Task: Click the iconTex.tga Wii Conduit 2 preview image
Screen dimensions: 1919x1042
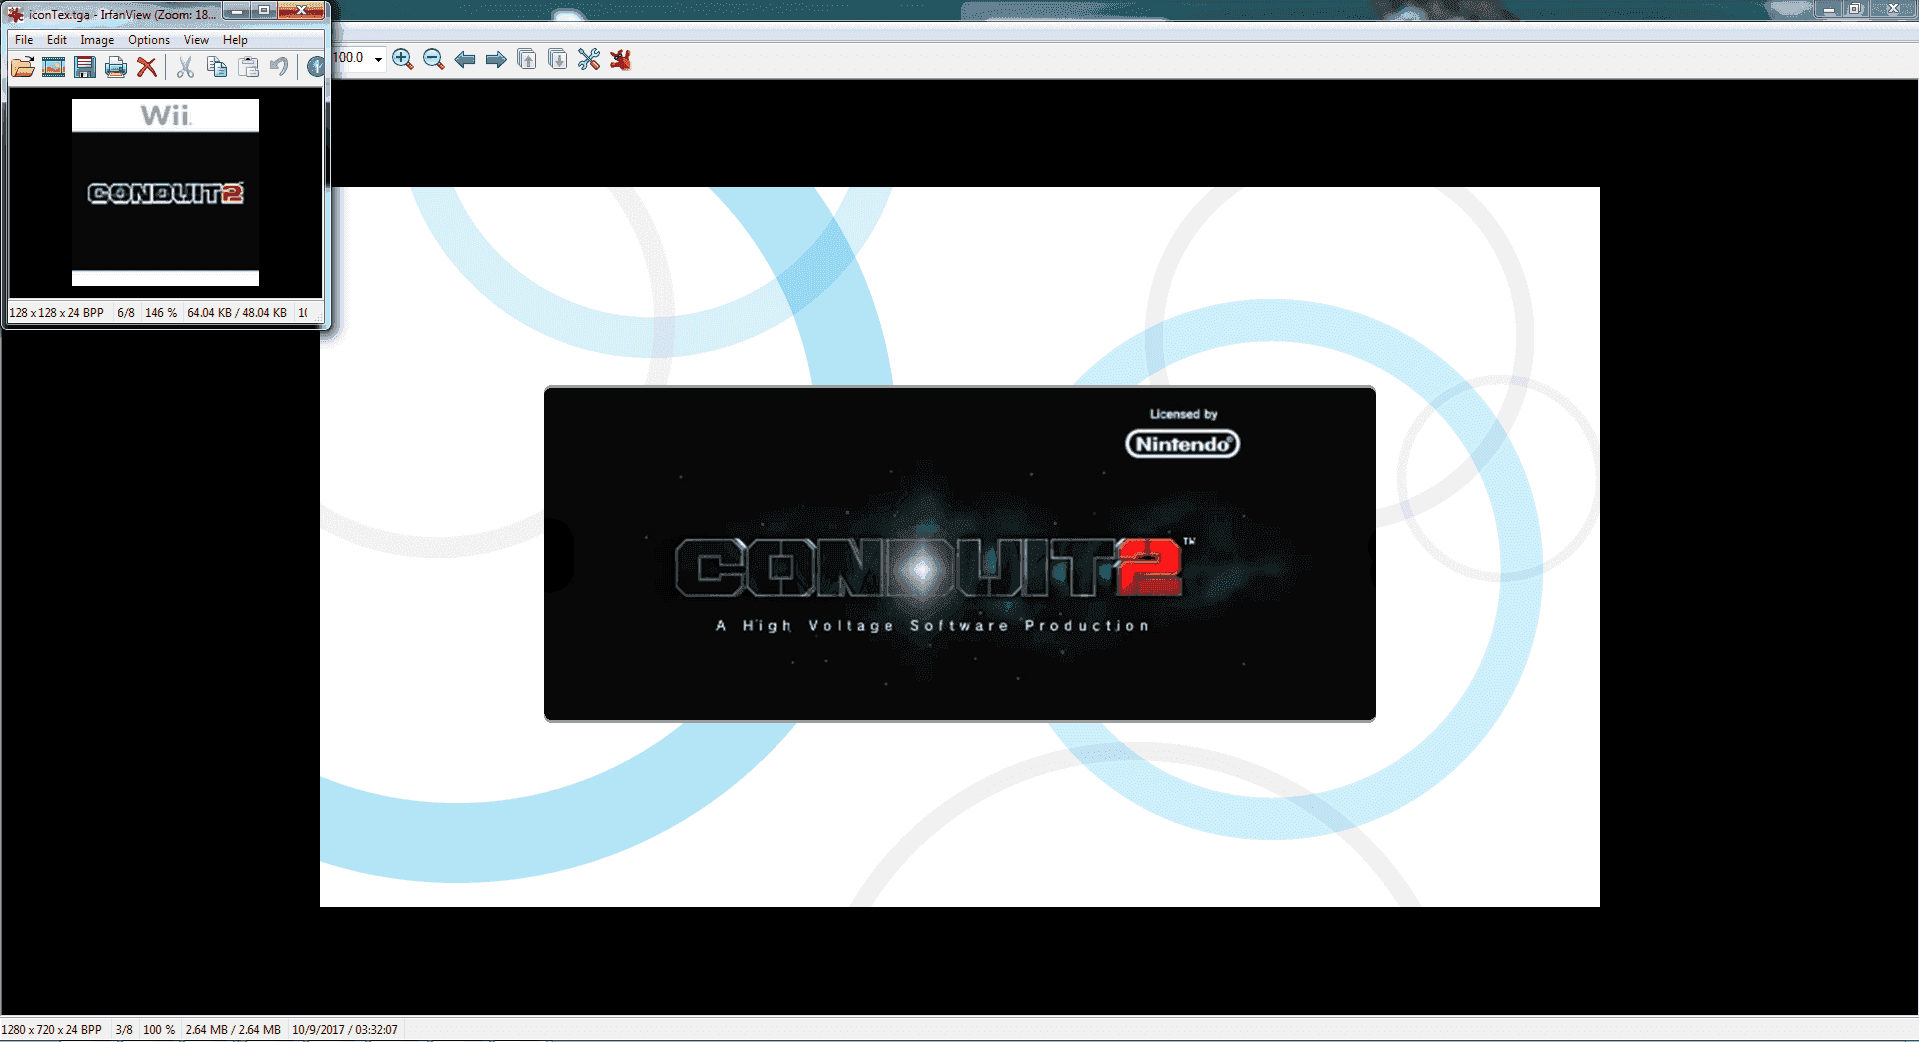Action: click(x=165, y=192)
